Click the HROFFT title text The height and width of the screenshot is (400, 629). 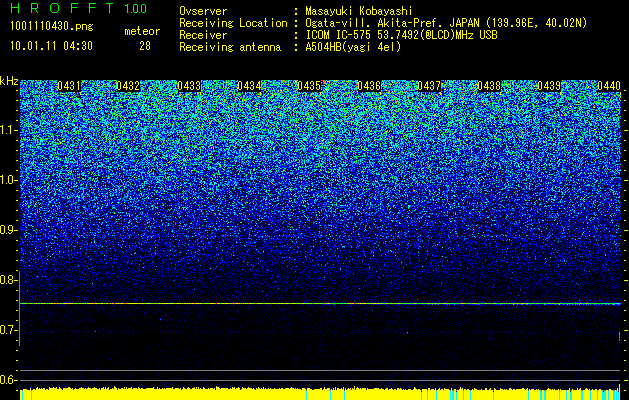62,8
